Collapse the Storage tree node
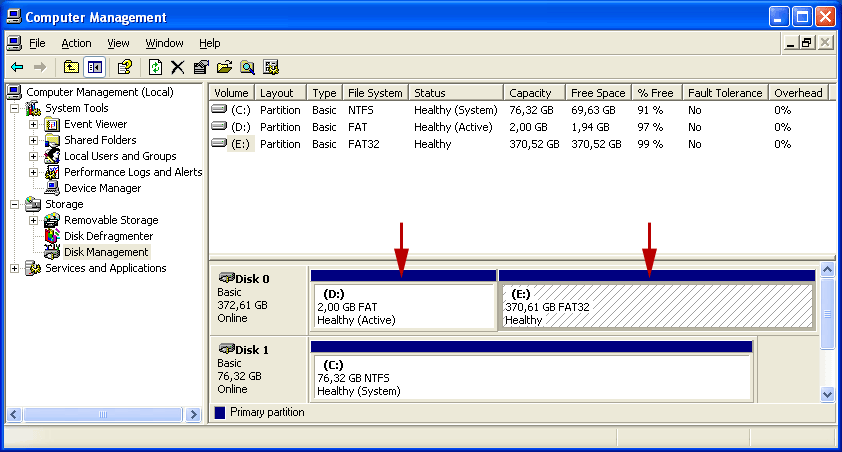 coord(14,204)
